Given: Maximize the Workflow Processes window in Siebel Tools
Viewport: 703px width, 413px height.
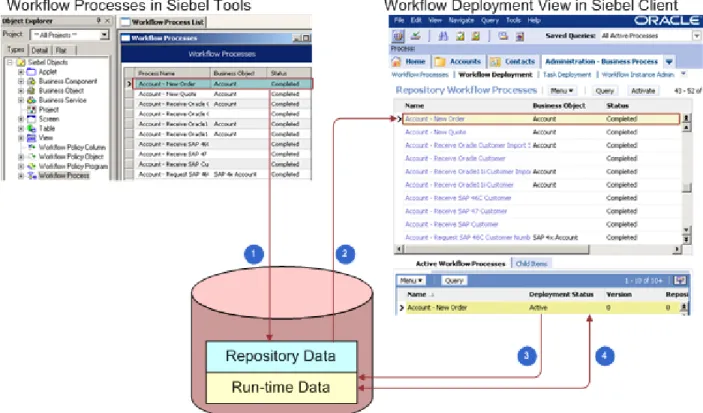Looking at the screenshot, I should (x=306, y=38).
